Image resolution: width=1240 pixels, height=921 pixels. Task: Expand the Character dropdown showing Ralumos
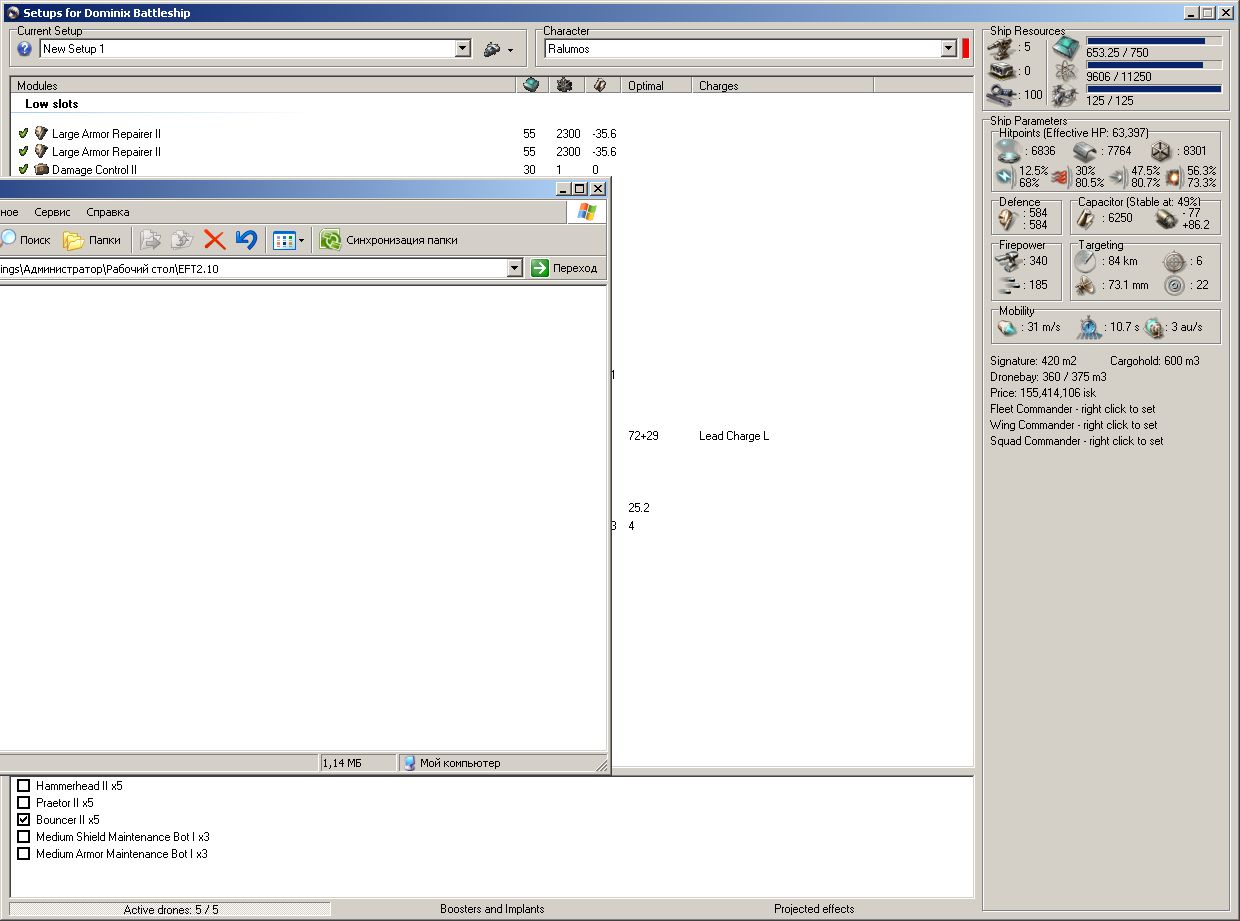point(949,48)
